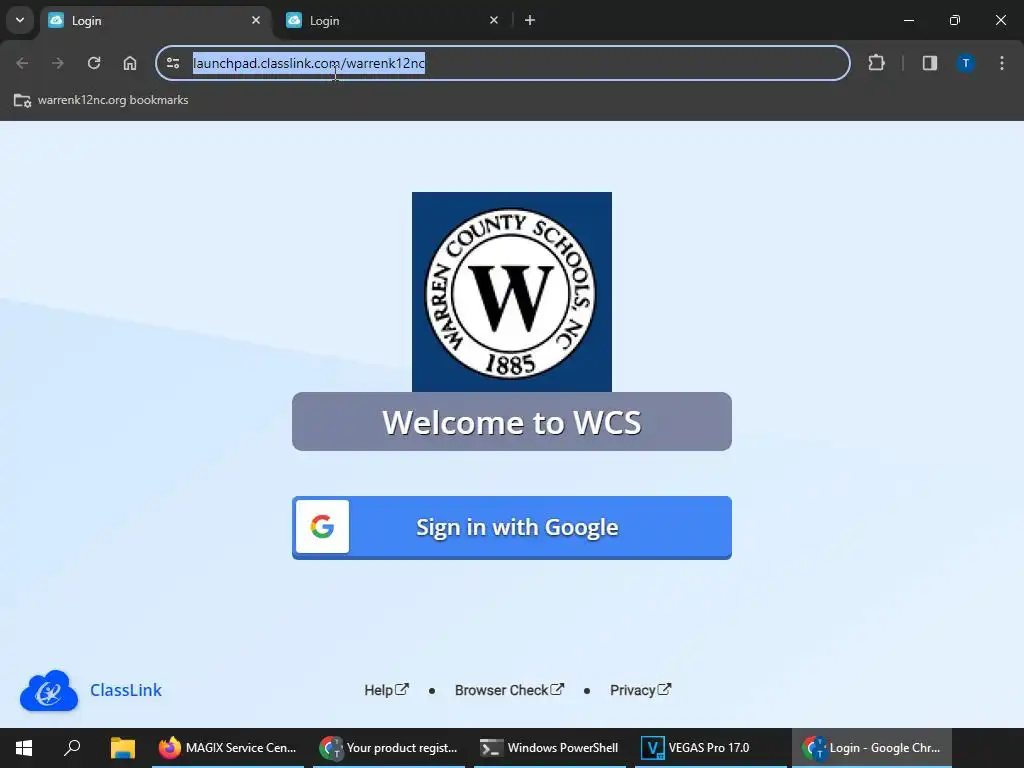This screenshot has width=1024, height=768.
Task: Minimize the Chrome window
Action: (x=908, y=20)
